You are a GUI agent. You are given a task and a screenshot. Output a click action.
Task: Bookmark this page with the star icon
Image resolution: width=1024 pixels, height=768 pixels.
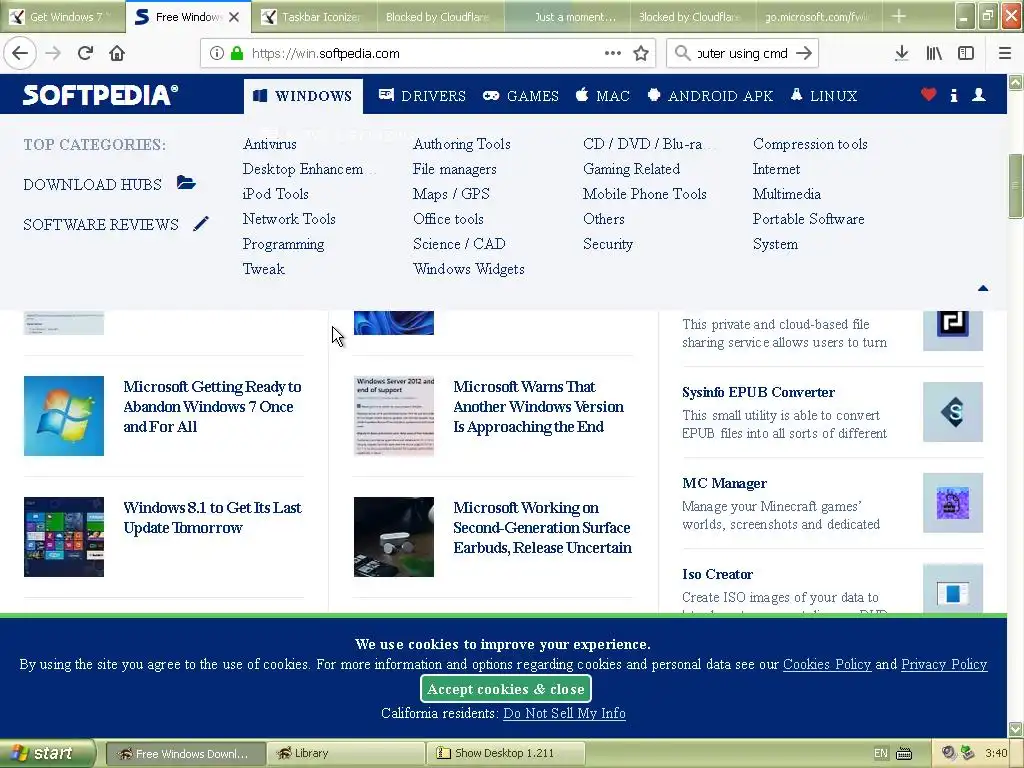pos(641,54)
